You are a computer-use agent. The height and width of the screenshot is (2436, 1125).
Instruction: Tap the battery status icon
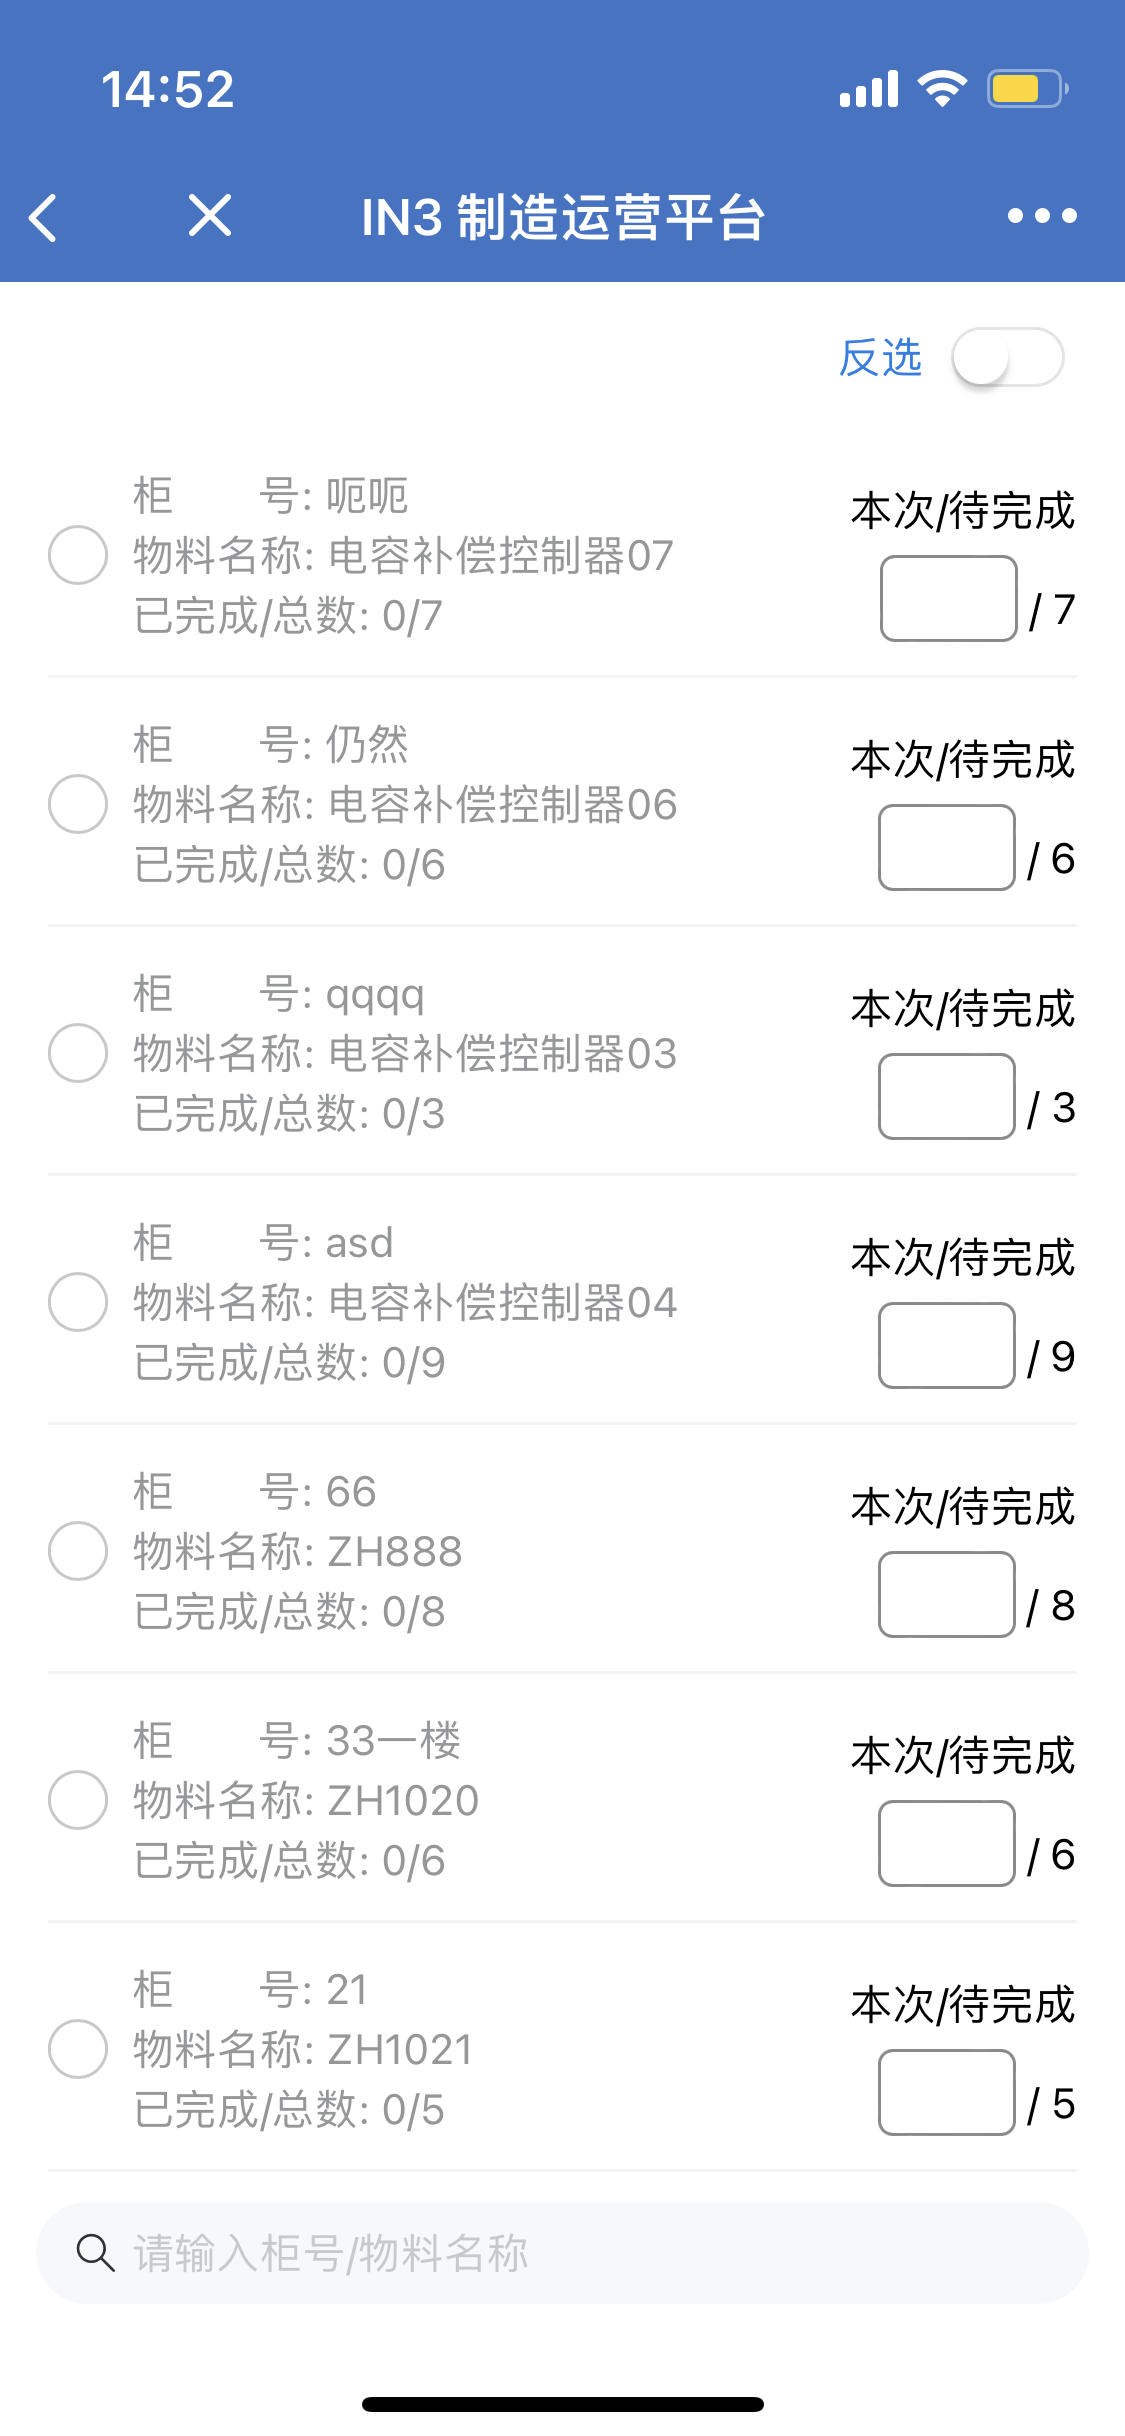1026,89
